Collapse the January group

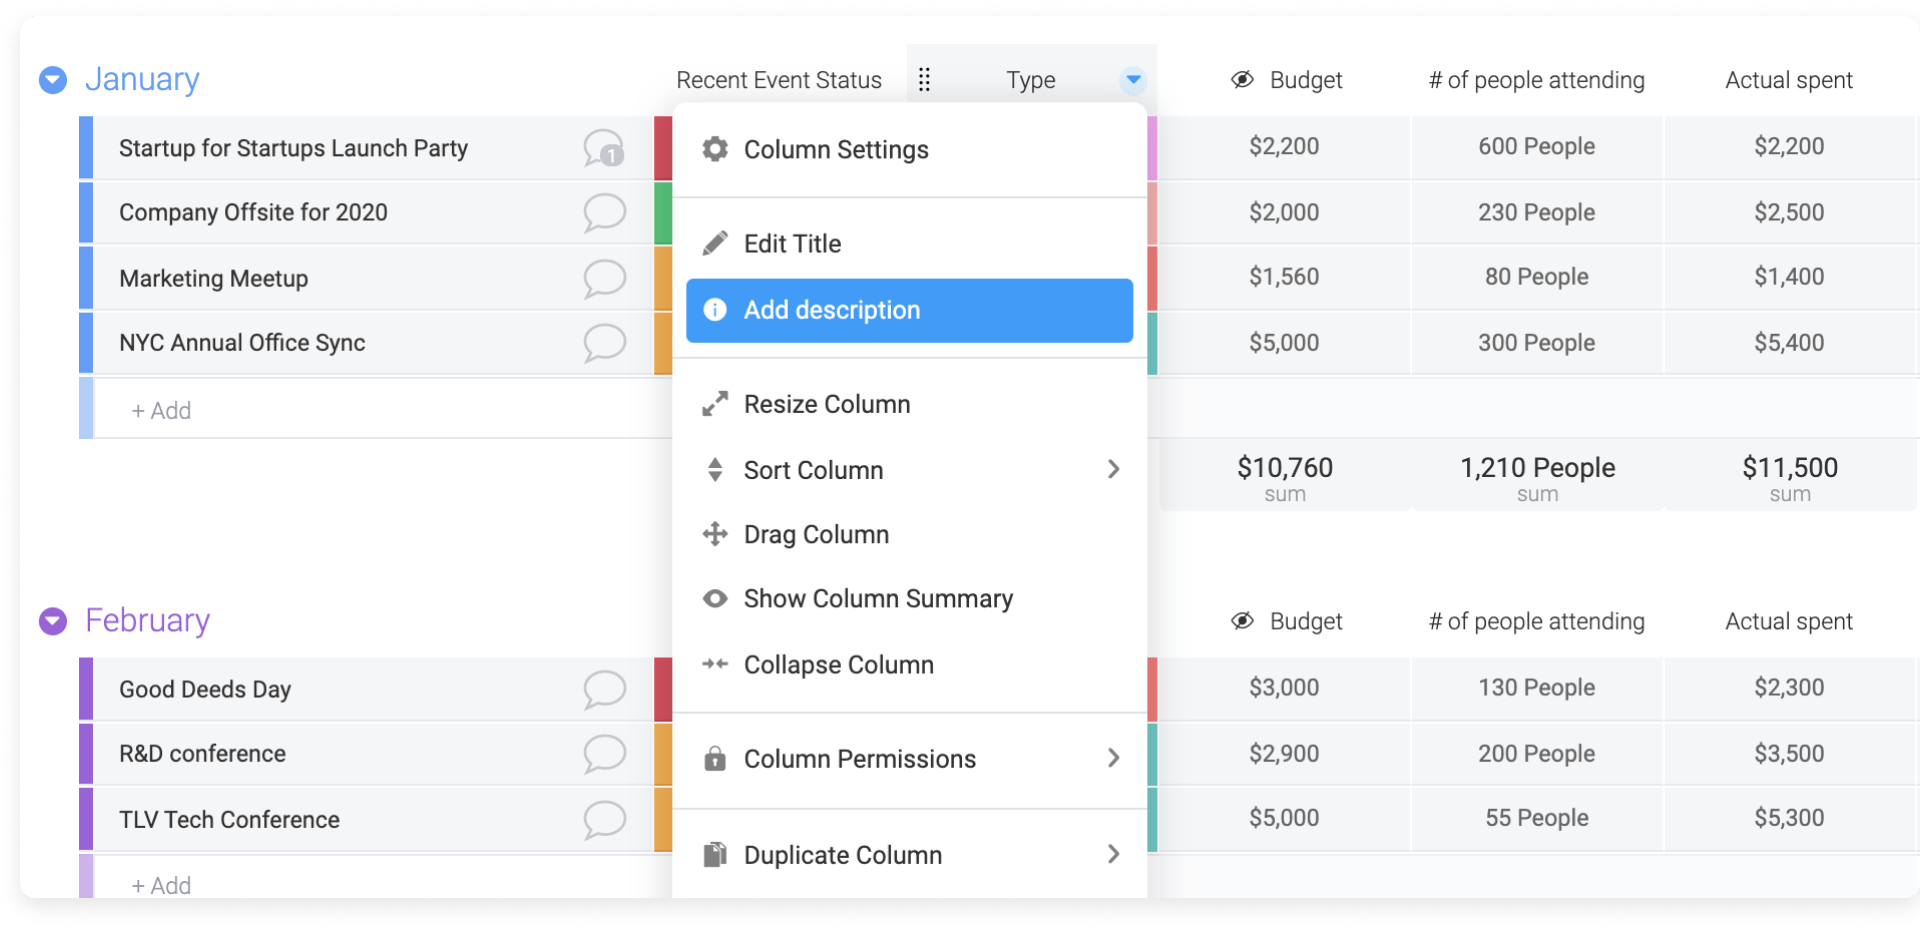pyautogui.click(x=51, y=79)
